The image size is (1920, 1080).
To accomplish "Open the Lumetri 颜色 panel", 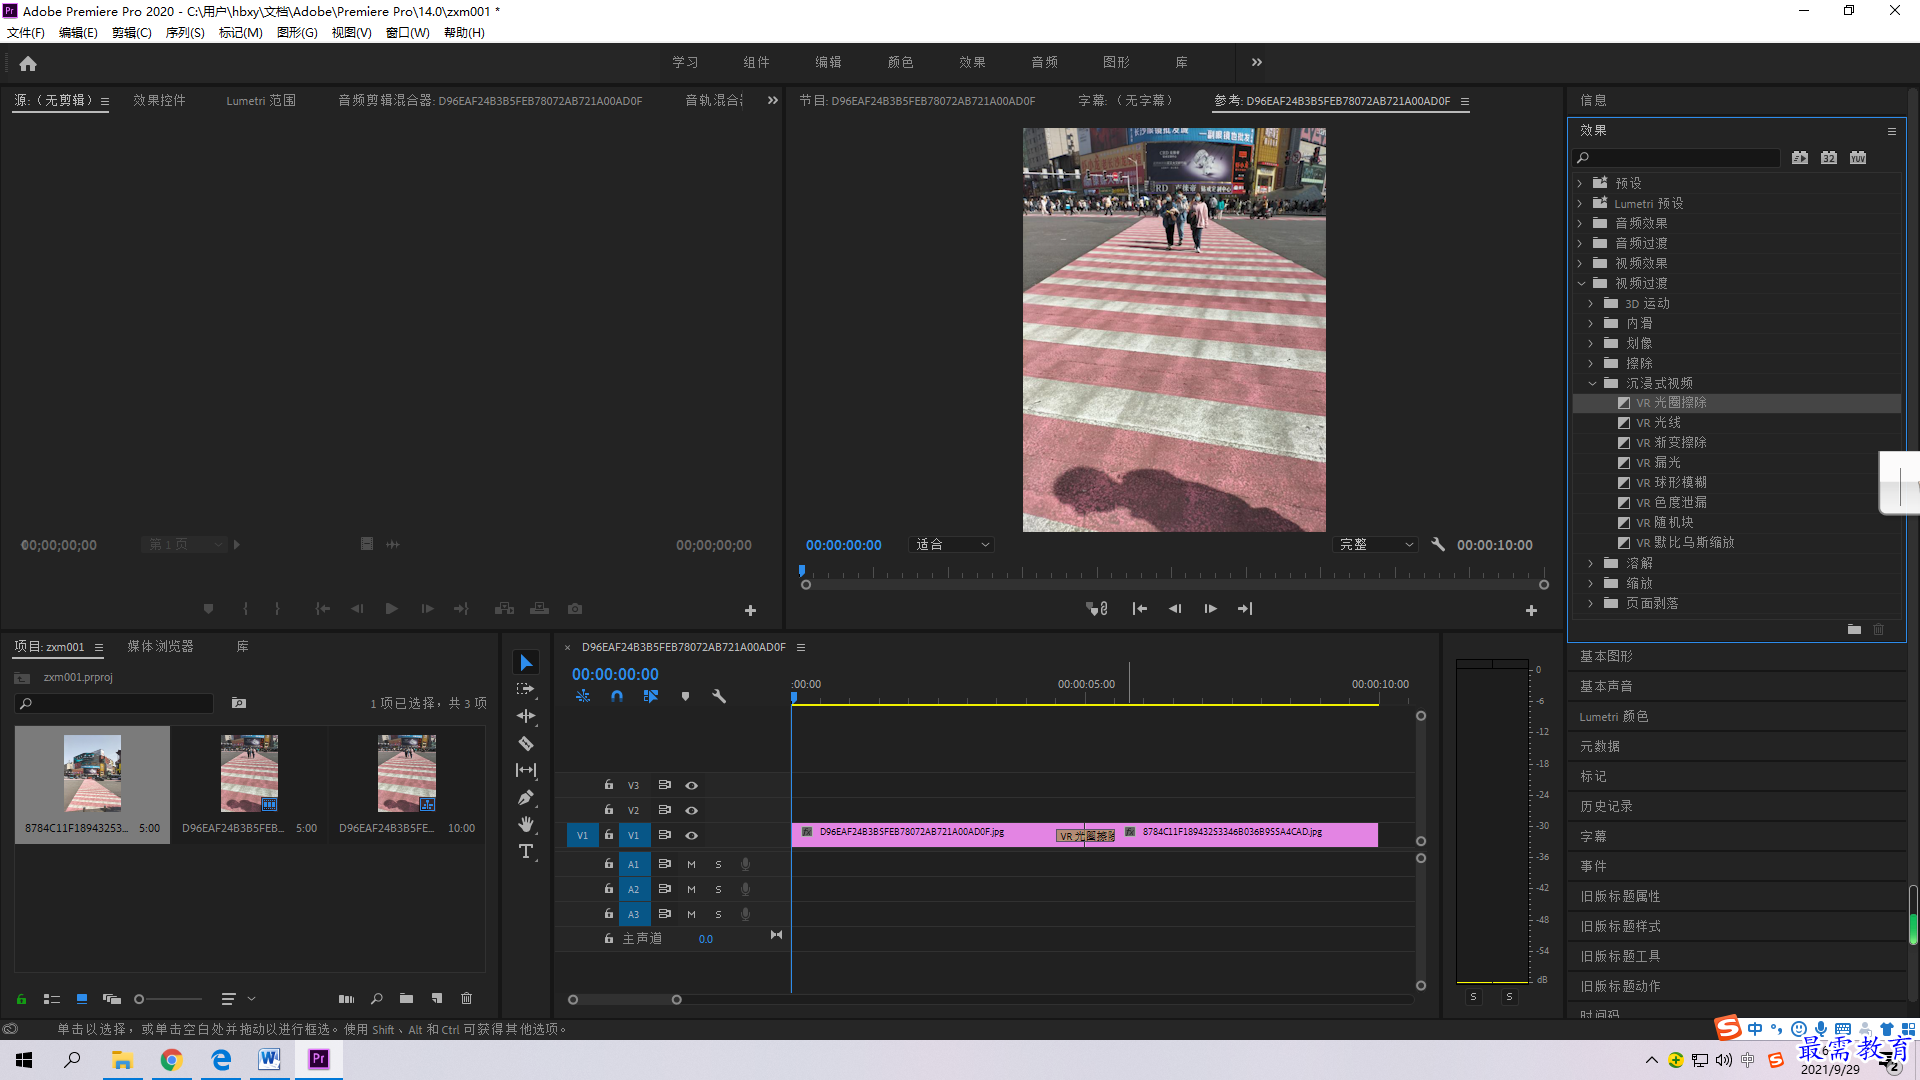I will pos(1613,716).
